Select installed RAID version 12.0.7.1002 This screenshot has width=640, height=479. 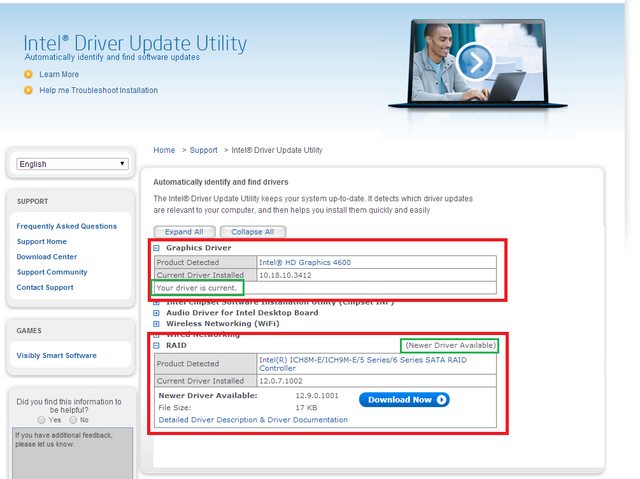coord(281,381)
